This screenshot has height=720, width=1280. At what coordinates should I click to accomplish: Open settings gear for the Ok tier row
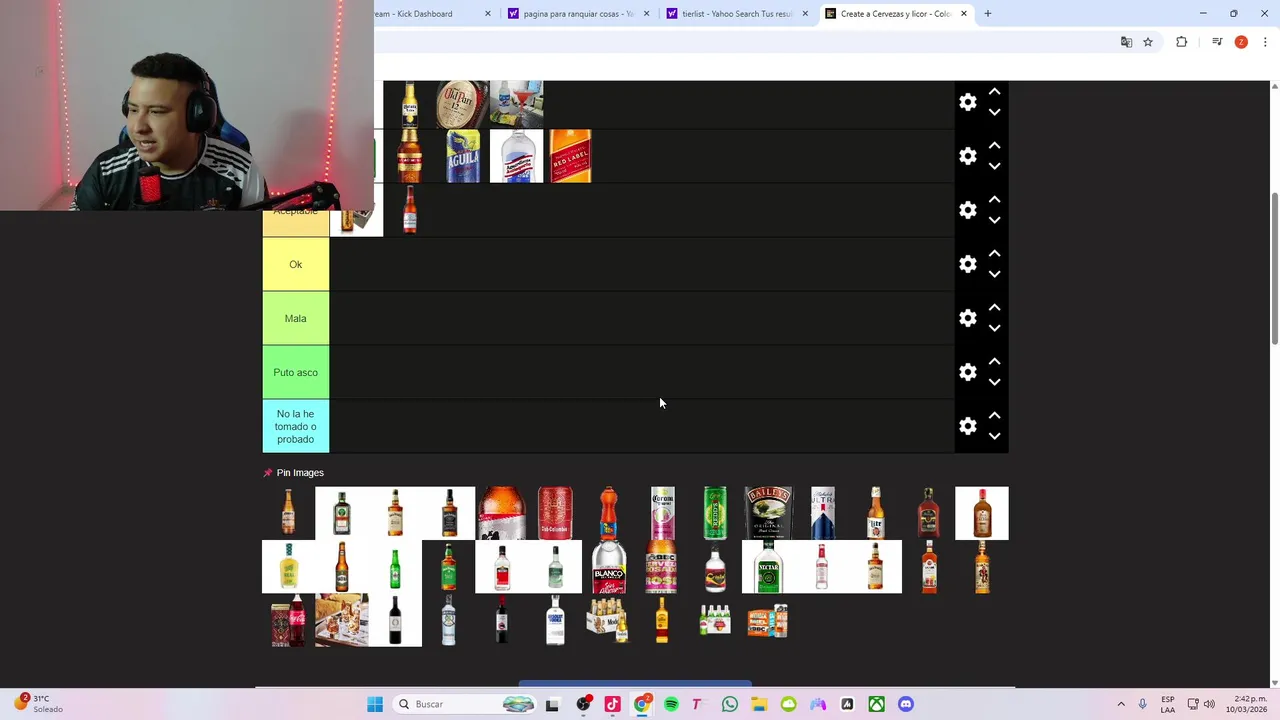click(967, 264)
